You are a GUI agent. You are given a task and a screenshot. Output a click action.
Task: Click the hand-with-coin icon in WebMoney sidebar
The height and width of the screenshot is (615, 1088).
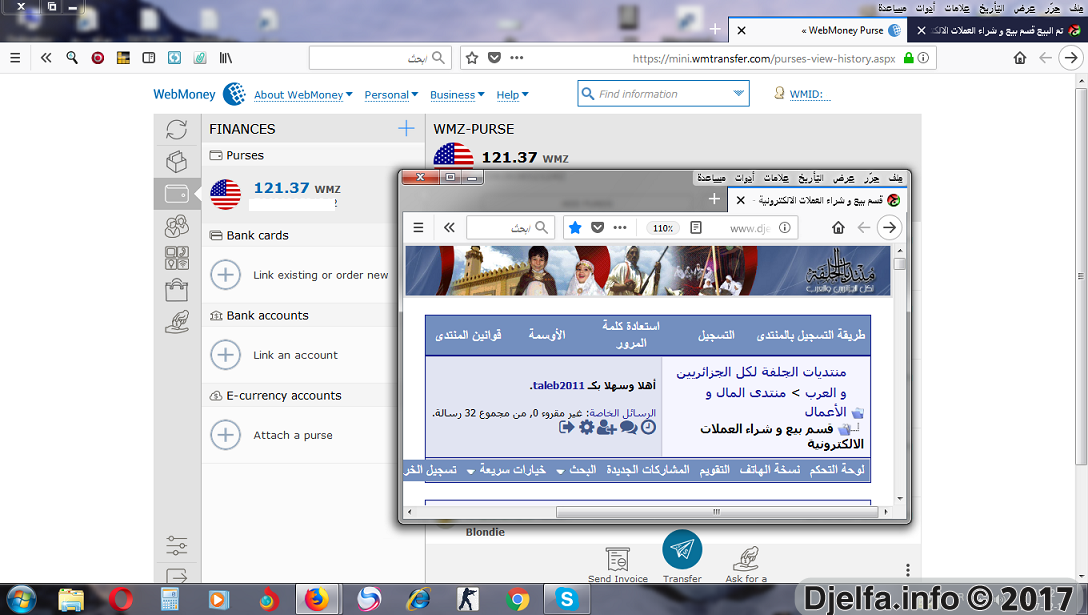pyautogui.click(x=177, y=322)
